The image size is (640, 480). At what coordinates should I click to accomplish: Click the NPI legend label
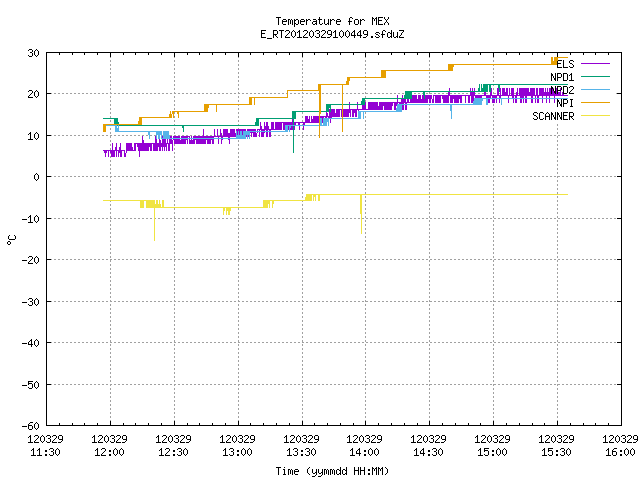point(565,103)
